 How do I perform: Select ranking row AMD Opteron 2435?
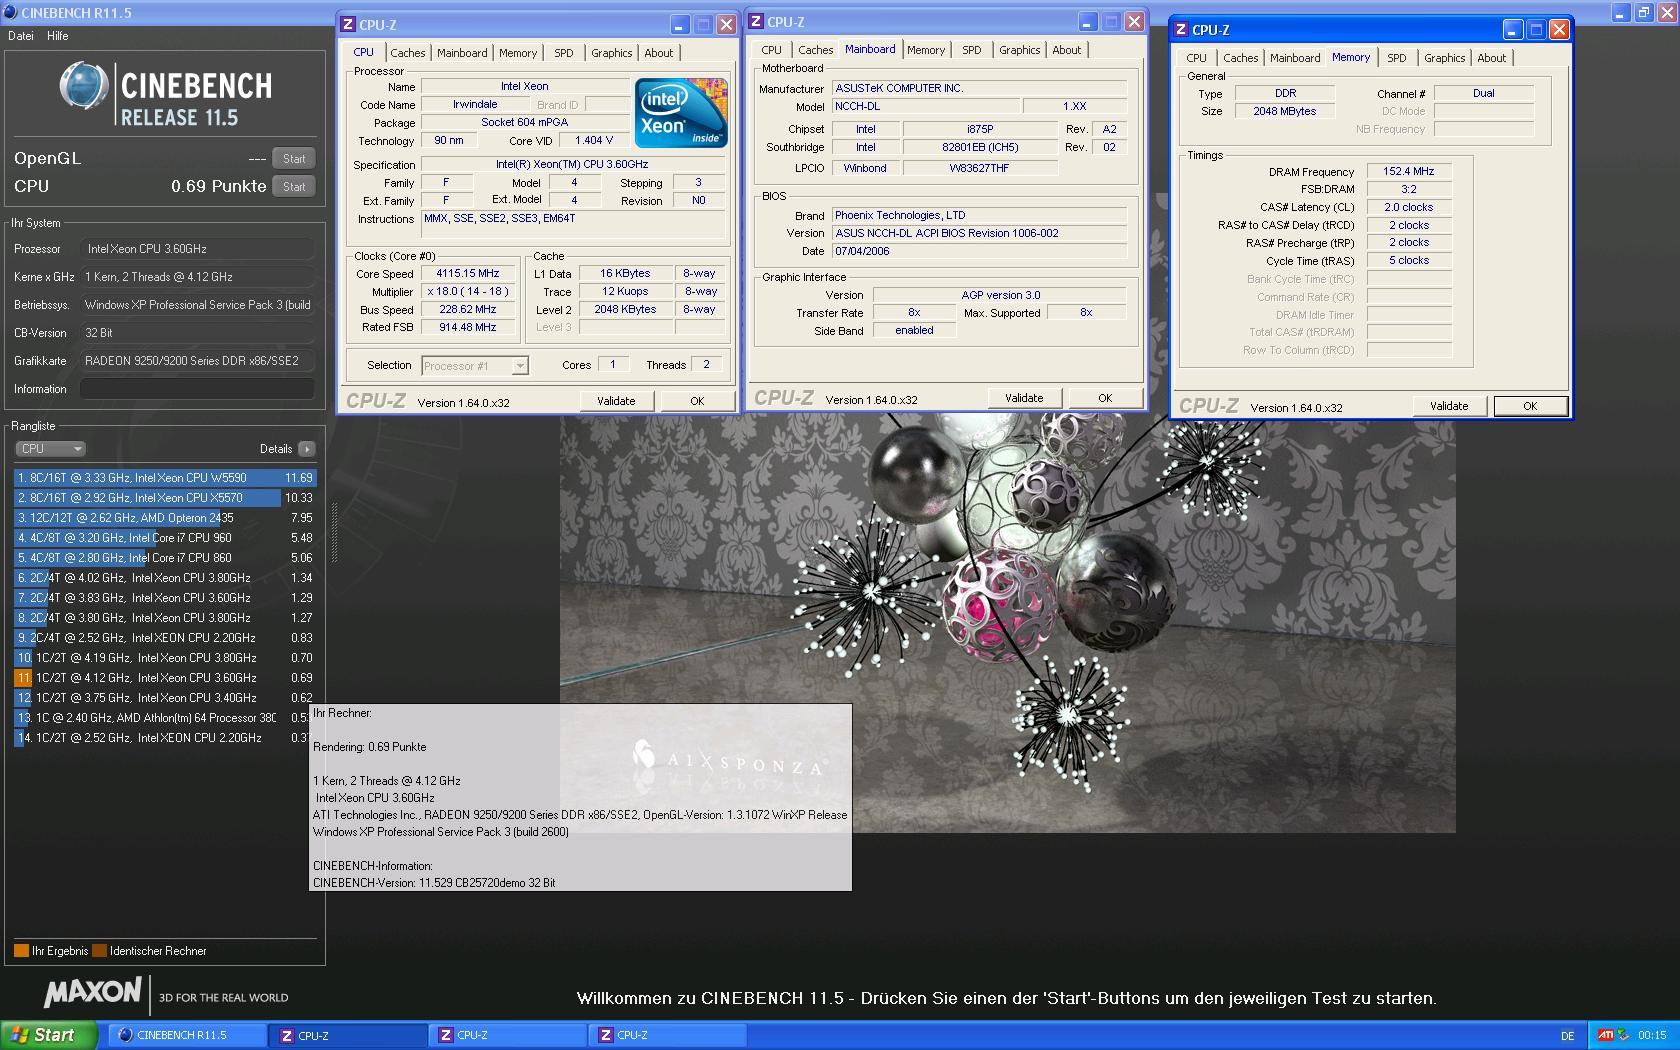click(x=165, y=518)
